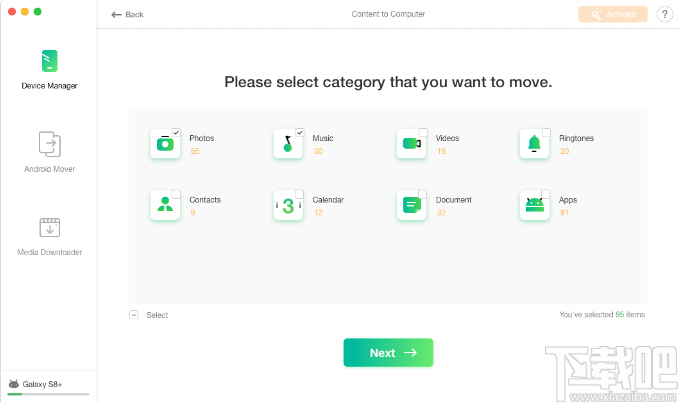
Task: Open the Device Manager tab
Action: [49, 70]
